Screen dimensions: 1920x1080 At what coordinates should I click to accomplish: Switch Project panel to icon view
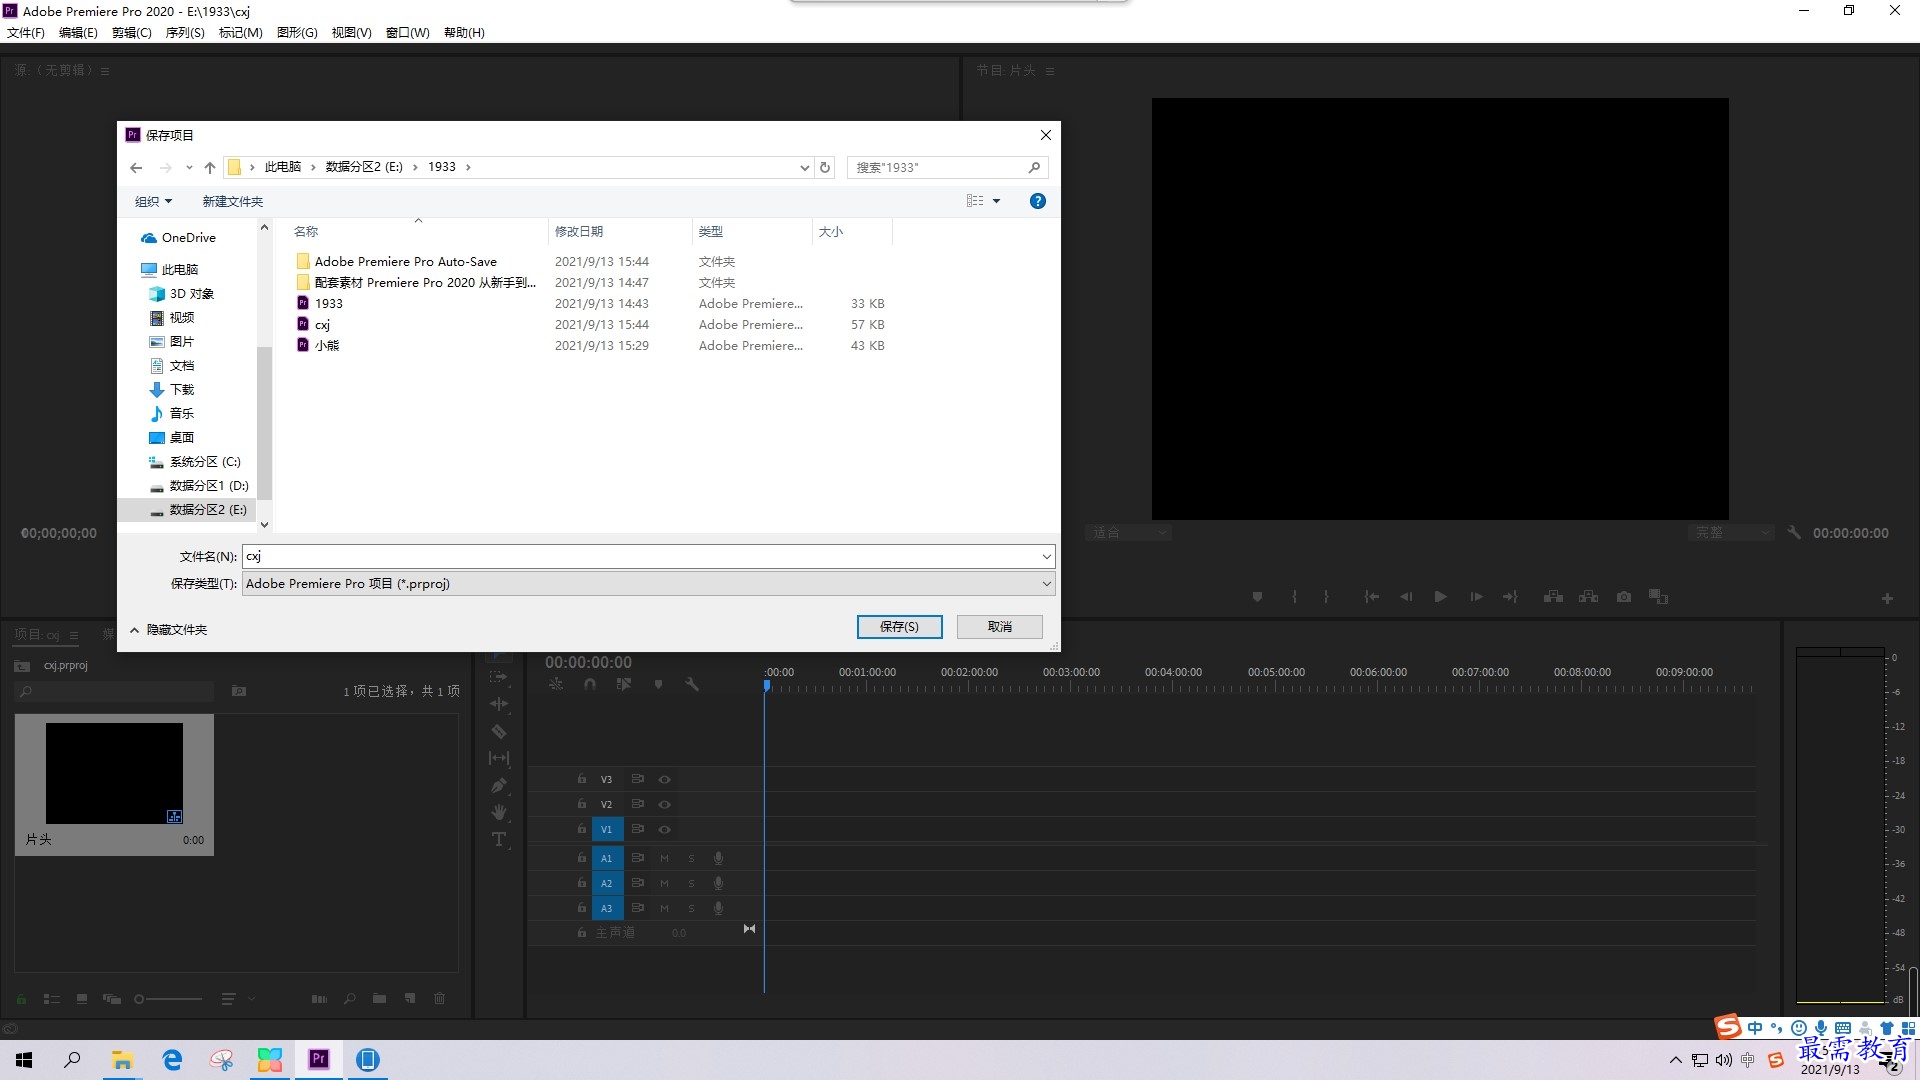[x=82, y=998]
